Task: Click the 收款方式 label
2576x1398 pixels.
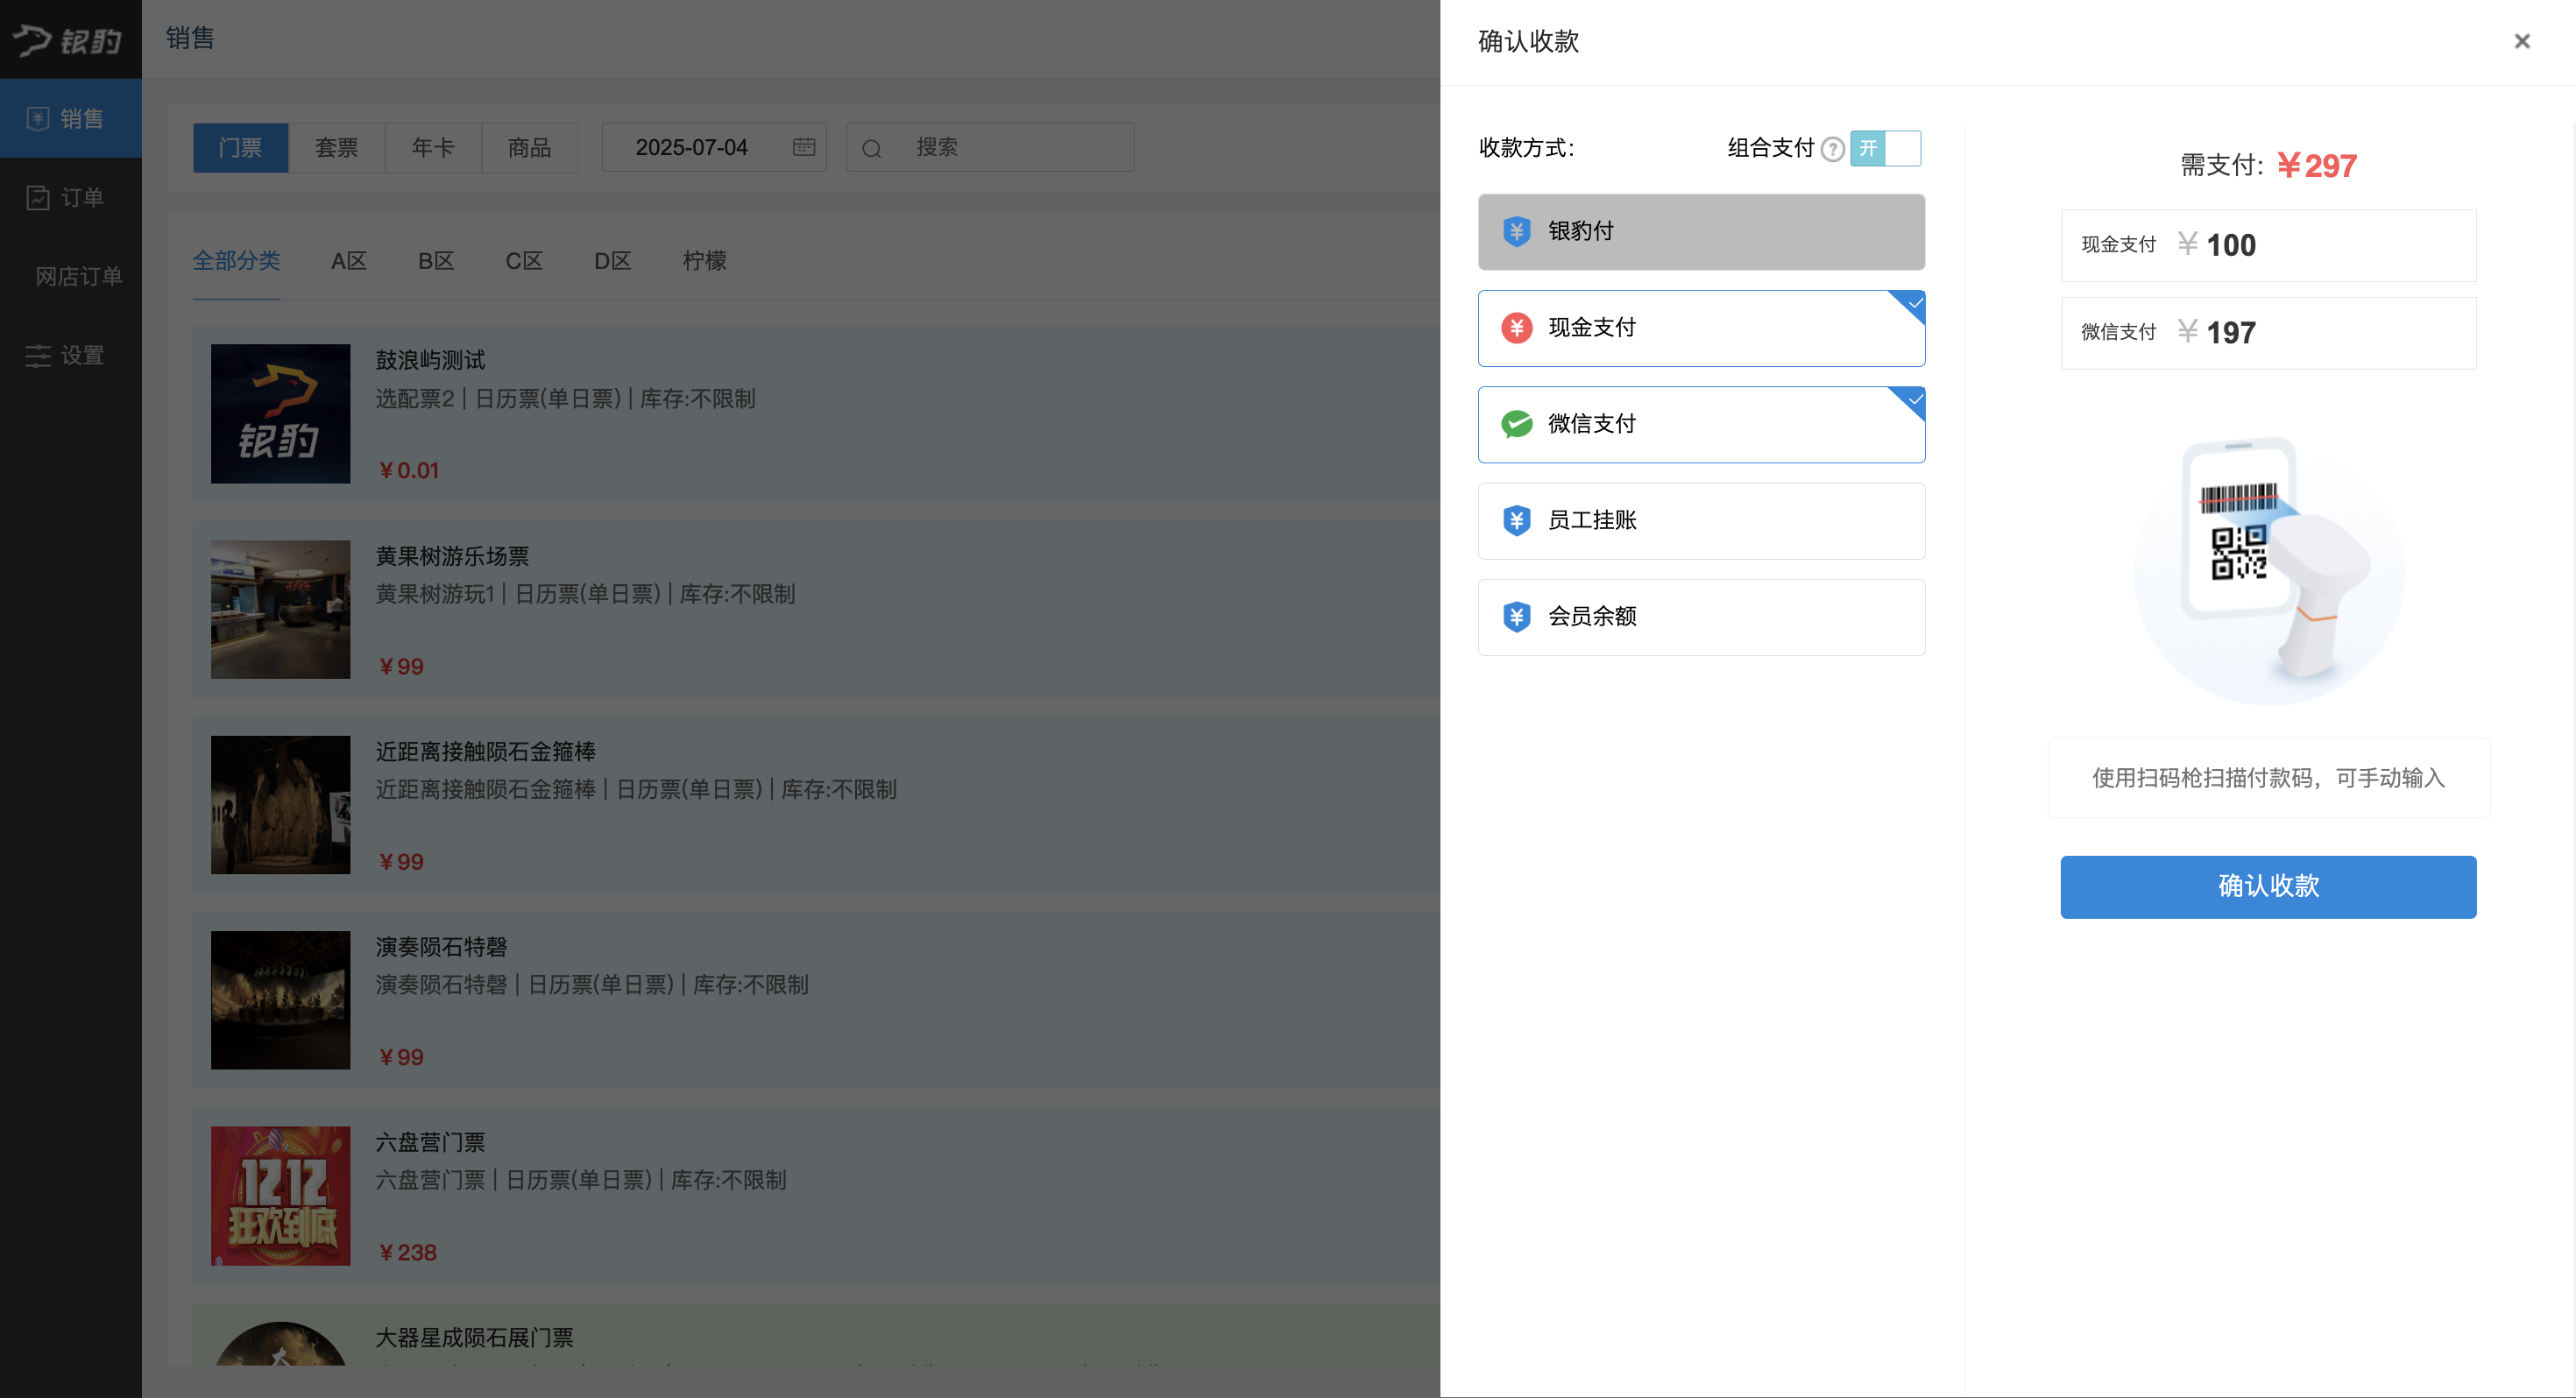Action: tap(1527, 148)
